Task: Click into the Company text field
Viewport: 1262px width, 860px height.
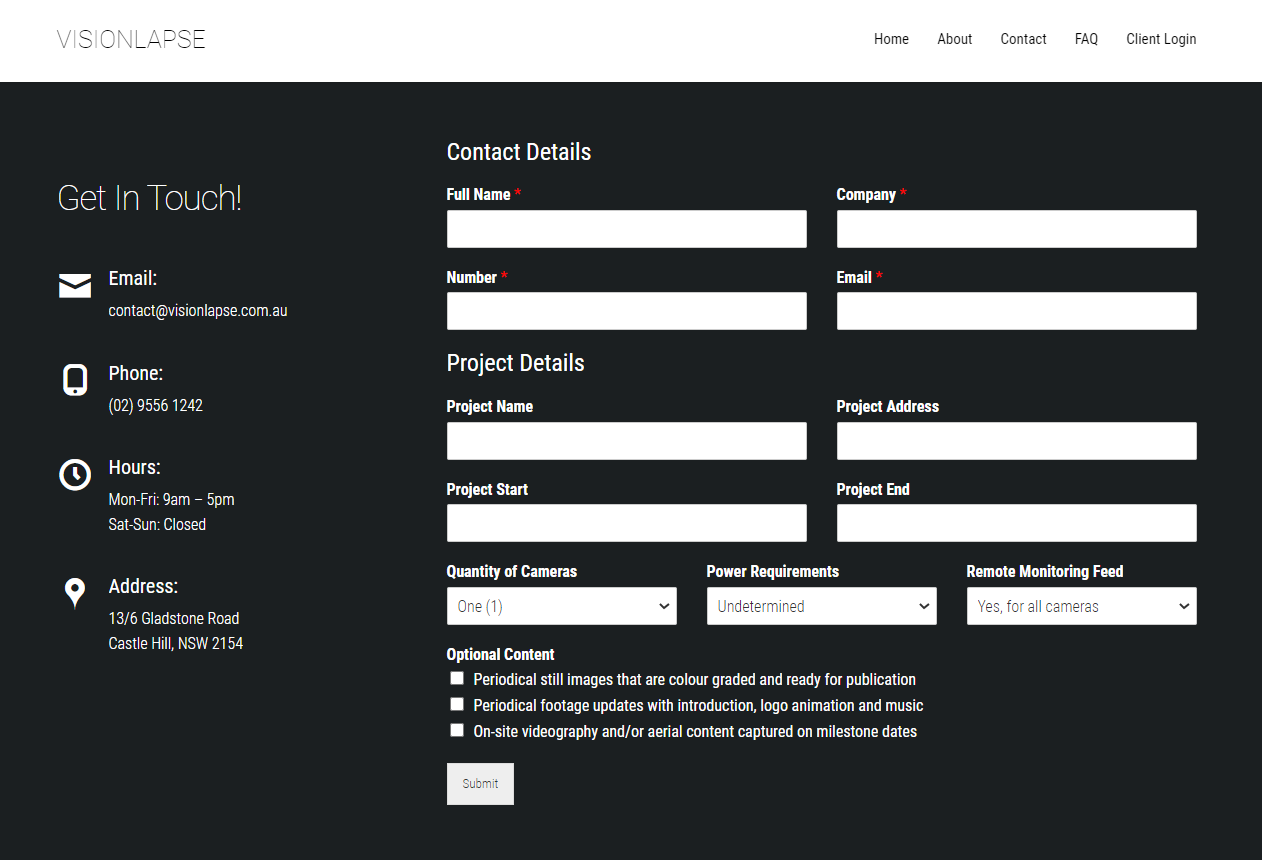Action: pyautogui.click(x=1016, y=229)
